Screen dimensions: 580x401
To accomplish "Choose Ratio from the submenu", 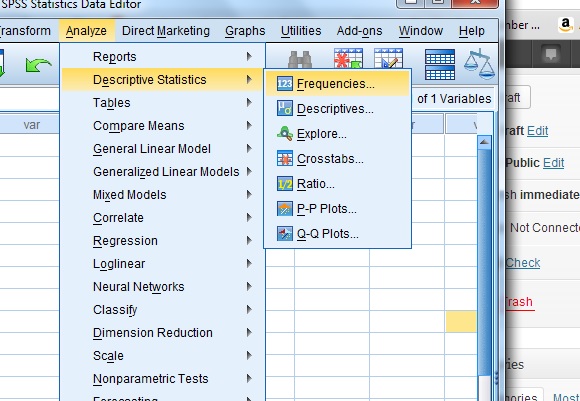I will point(337,184).
